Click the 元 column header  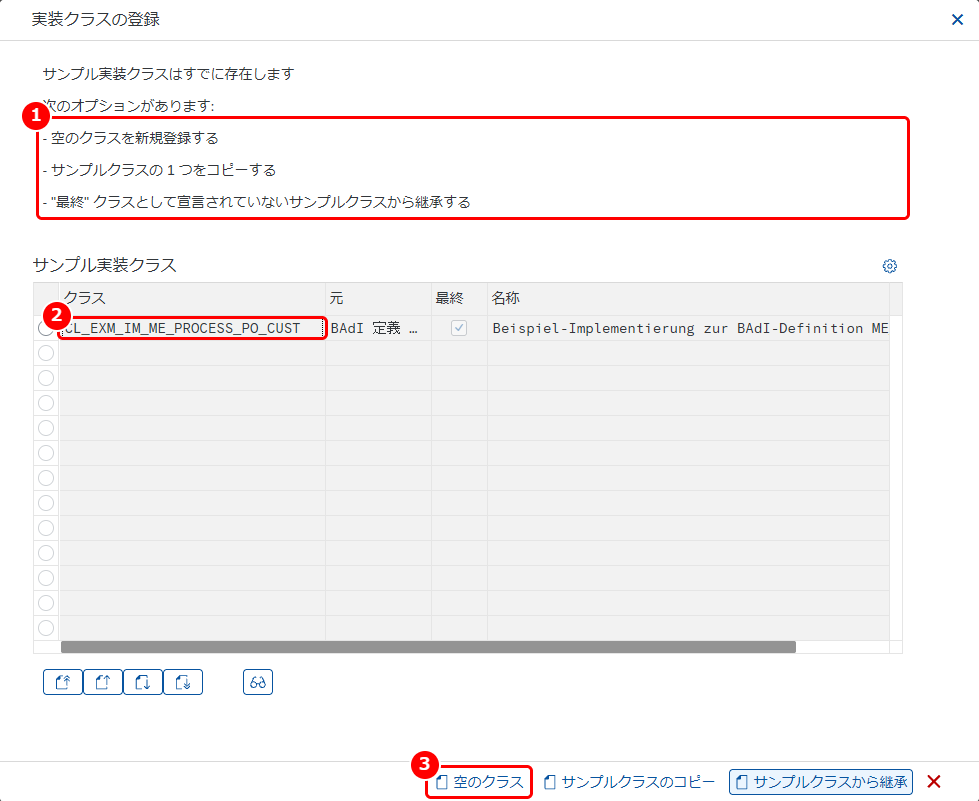tap(378, 298)
